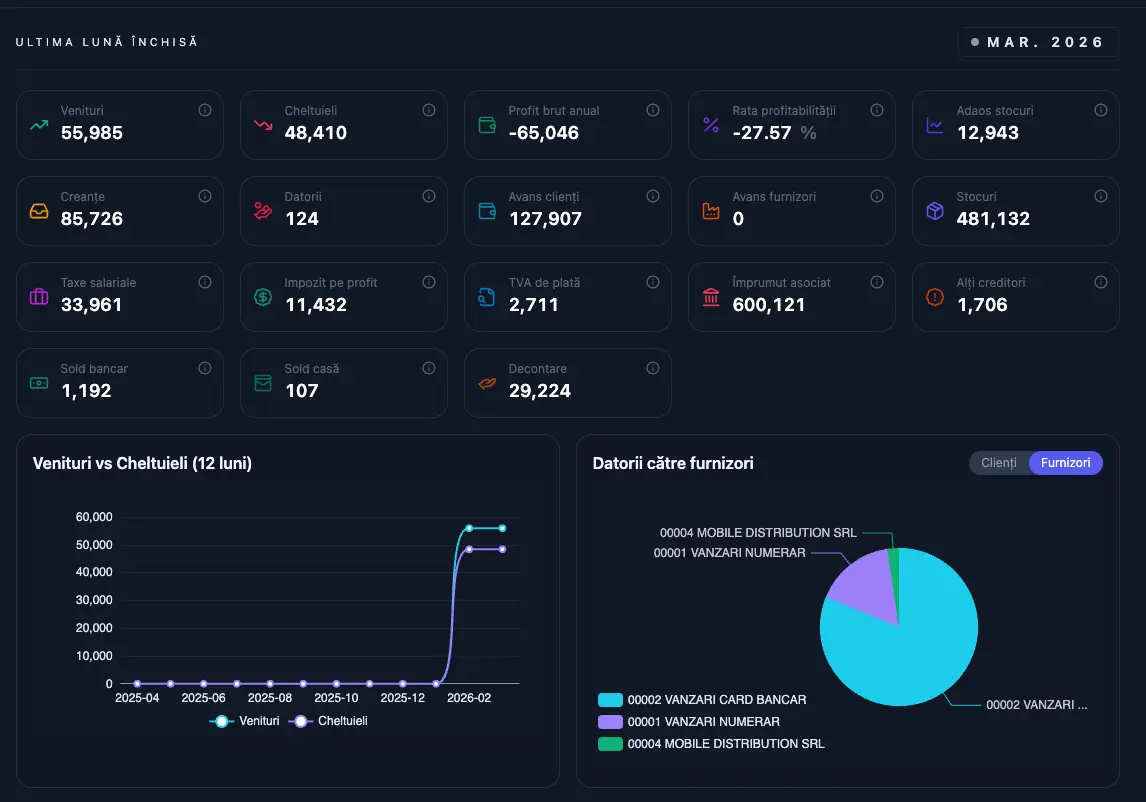Viewport: 1146px width, 802px height.
Task: Click the Sold bancar banknote icon
Action: pyautogui.click(x=39, y=383)
